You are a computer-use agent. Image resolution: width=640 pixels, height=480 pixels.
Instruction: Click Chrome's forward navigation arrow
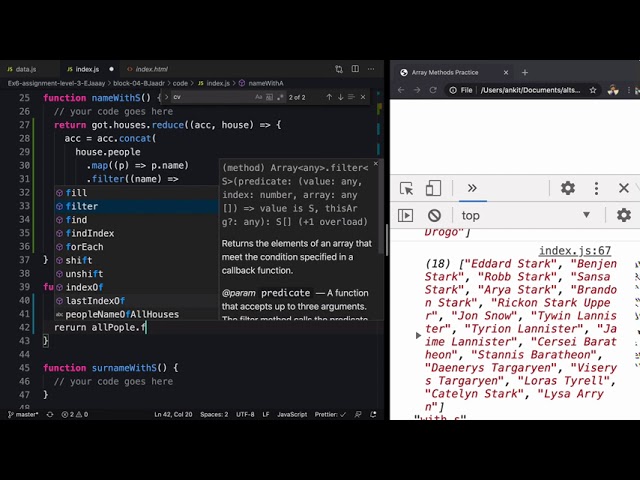coord(417,90)
